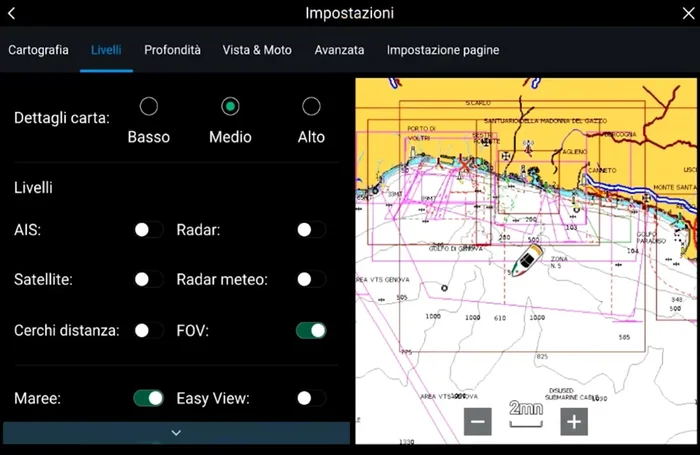
Task: Go to the Avanzata tab
Action: pos(339,50)
